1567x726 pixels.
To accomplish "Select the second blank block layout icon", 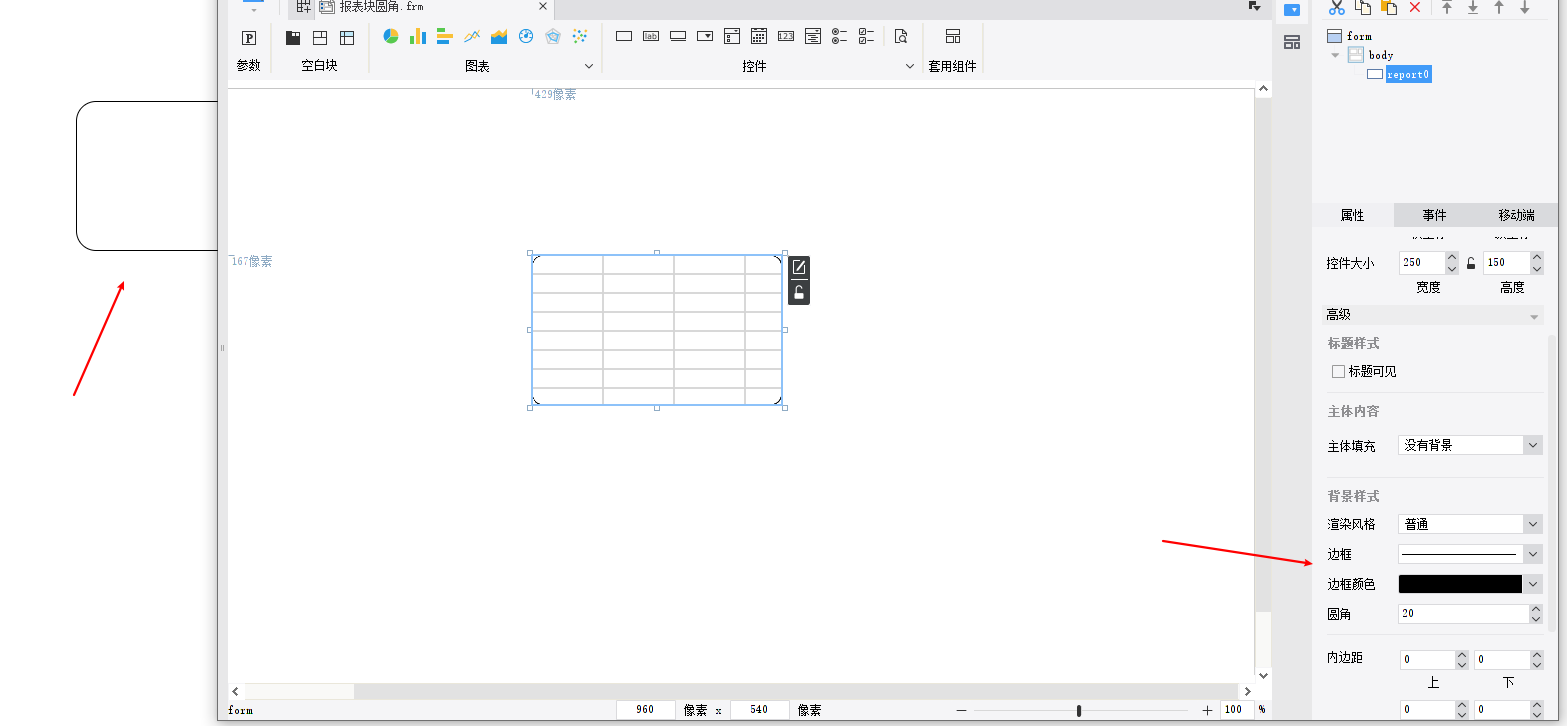I will click(320, 38).
